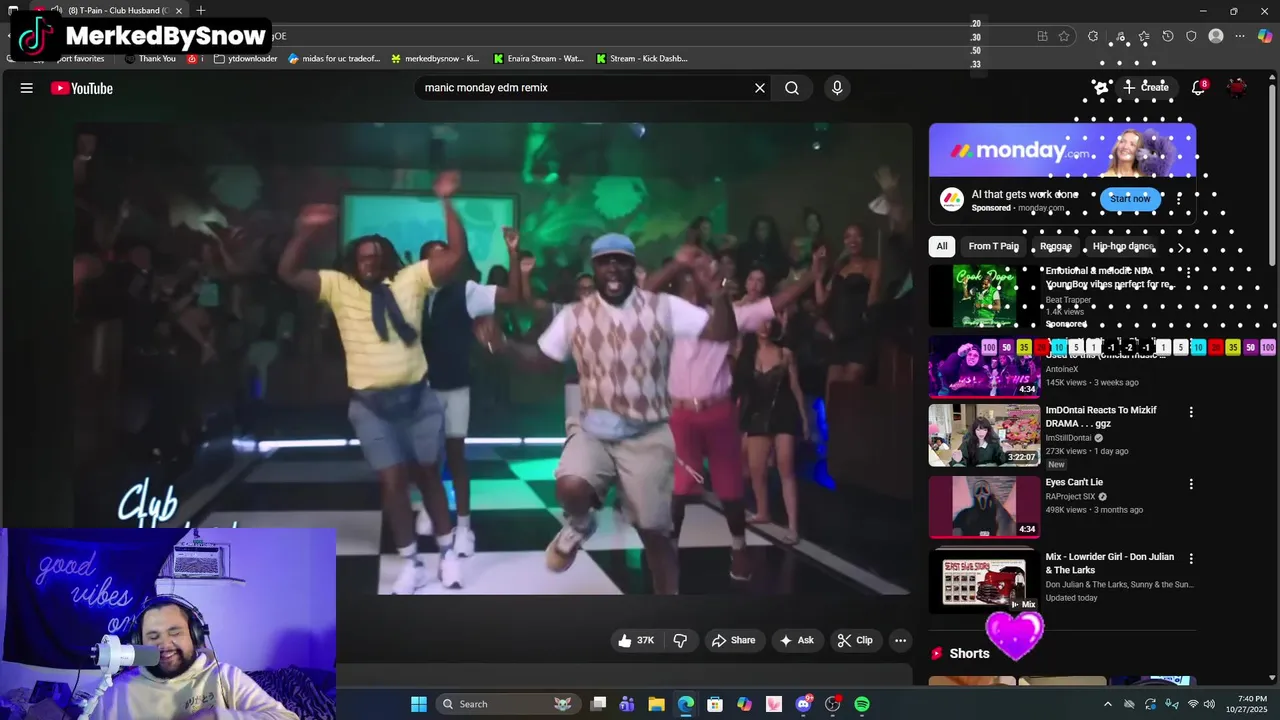1280x720 pixels.
Task: Submit search with magnifier button
Action: [x=792, y=88]
